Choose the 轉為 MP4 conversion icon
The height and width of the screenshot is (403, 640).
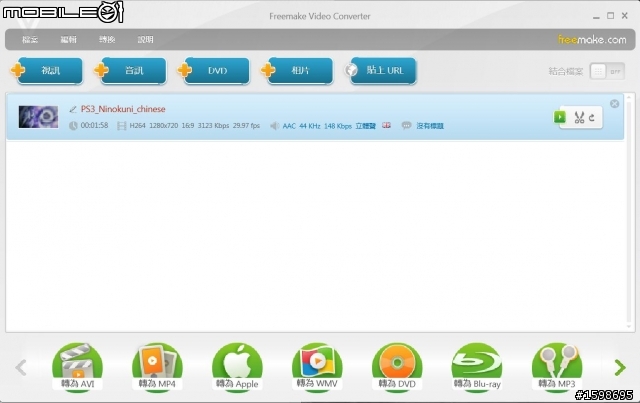click(x=157, y=367)
